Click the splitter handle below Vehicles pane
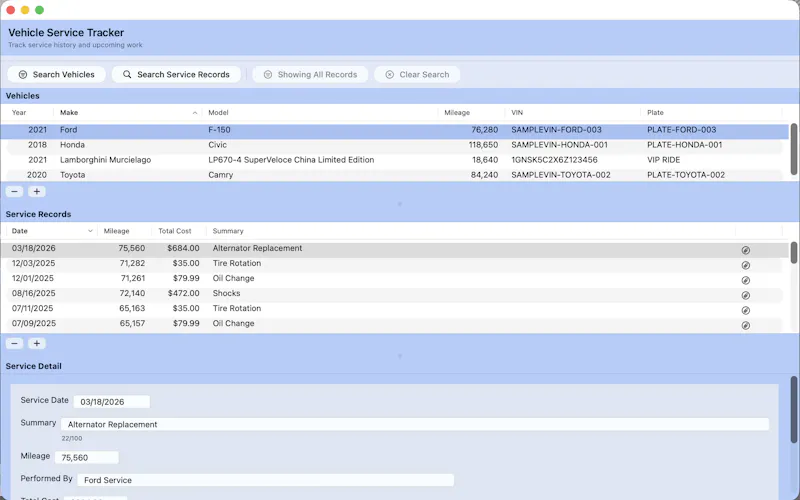This screenshot has width=800, height=500. [400, 204]
